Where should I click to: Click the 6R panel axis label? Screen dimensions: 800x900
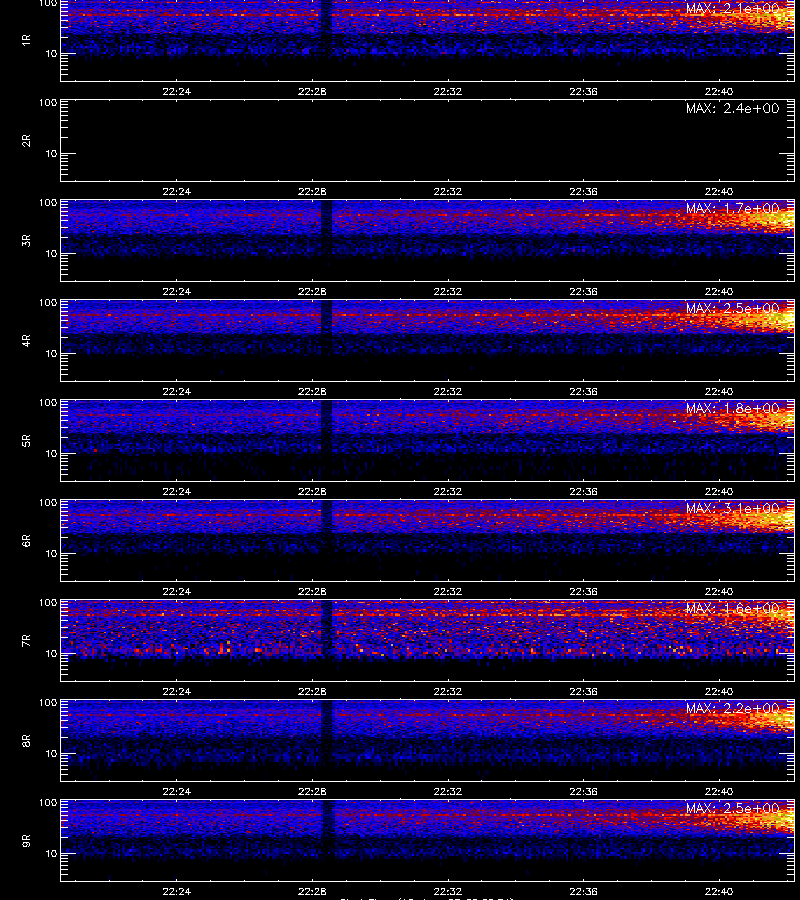point(26,541)
